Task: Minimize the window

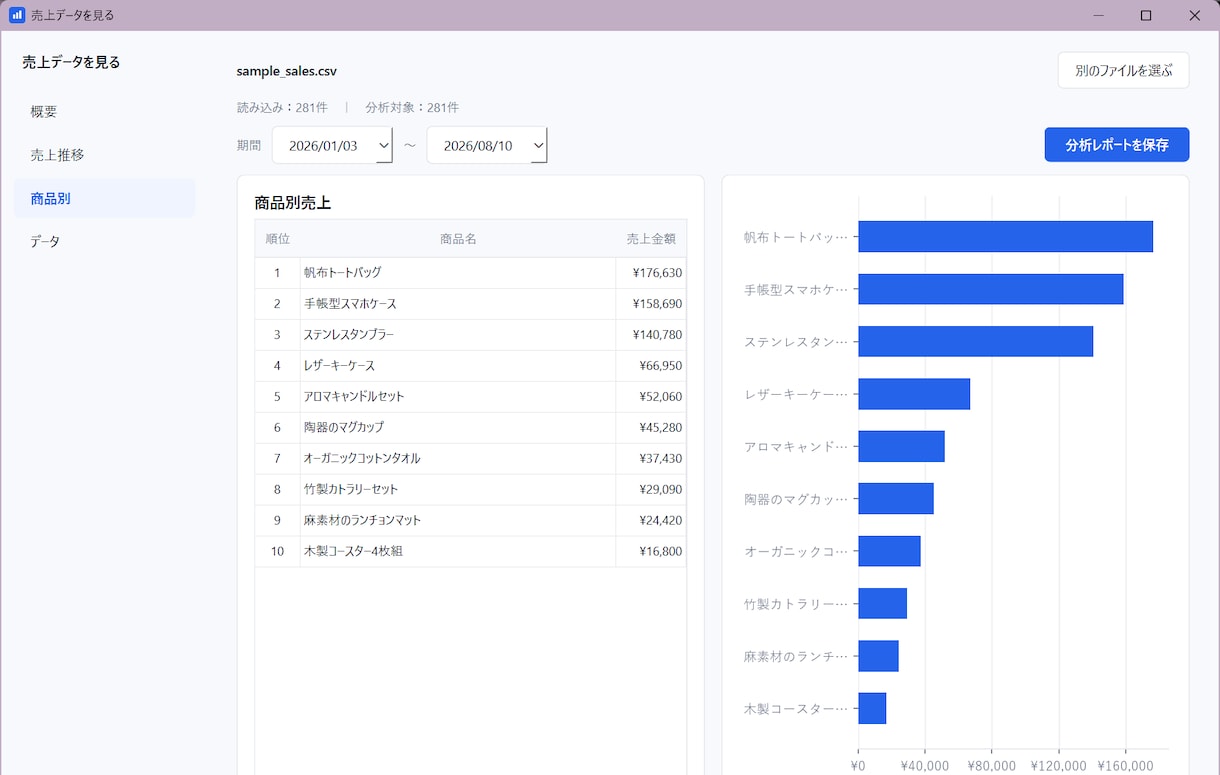Action: click(1099, 15)
